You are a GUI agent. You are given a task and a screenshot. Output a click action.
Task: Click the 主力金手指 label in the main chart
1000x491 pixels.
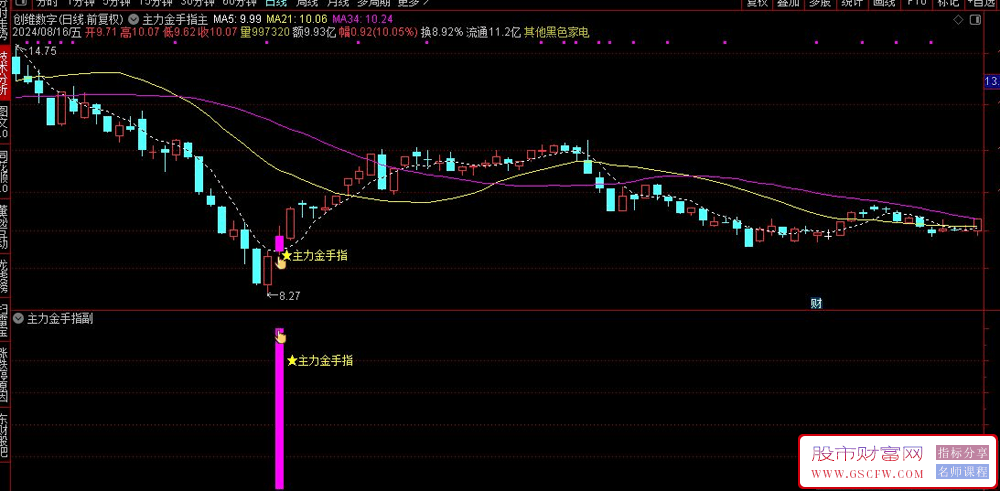(x=320, y=256)
